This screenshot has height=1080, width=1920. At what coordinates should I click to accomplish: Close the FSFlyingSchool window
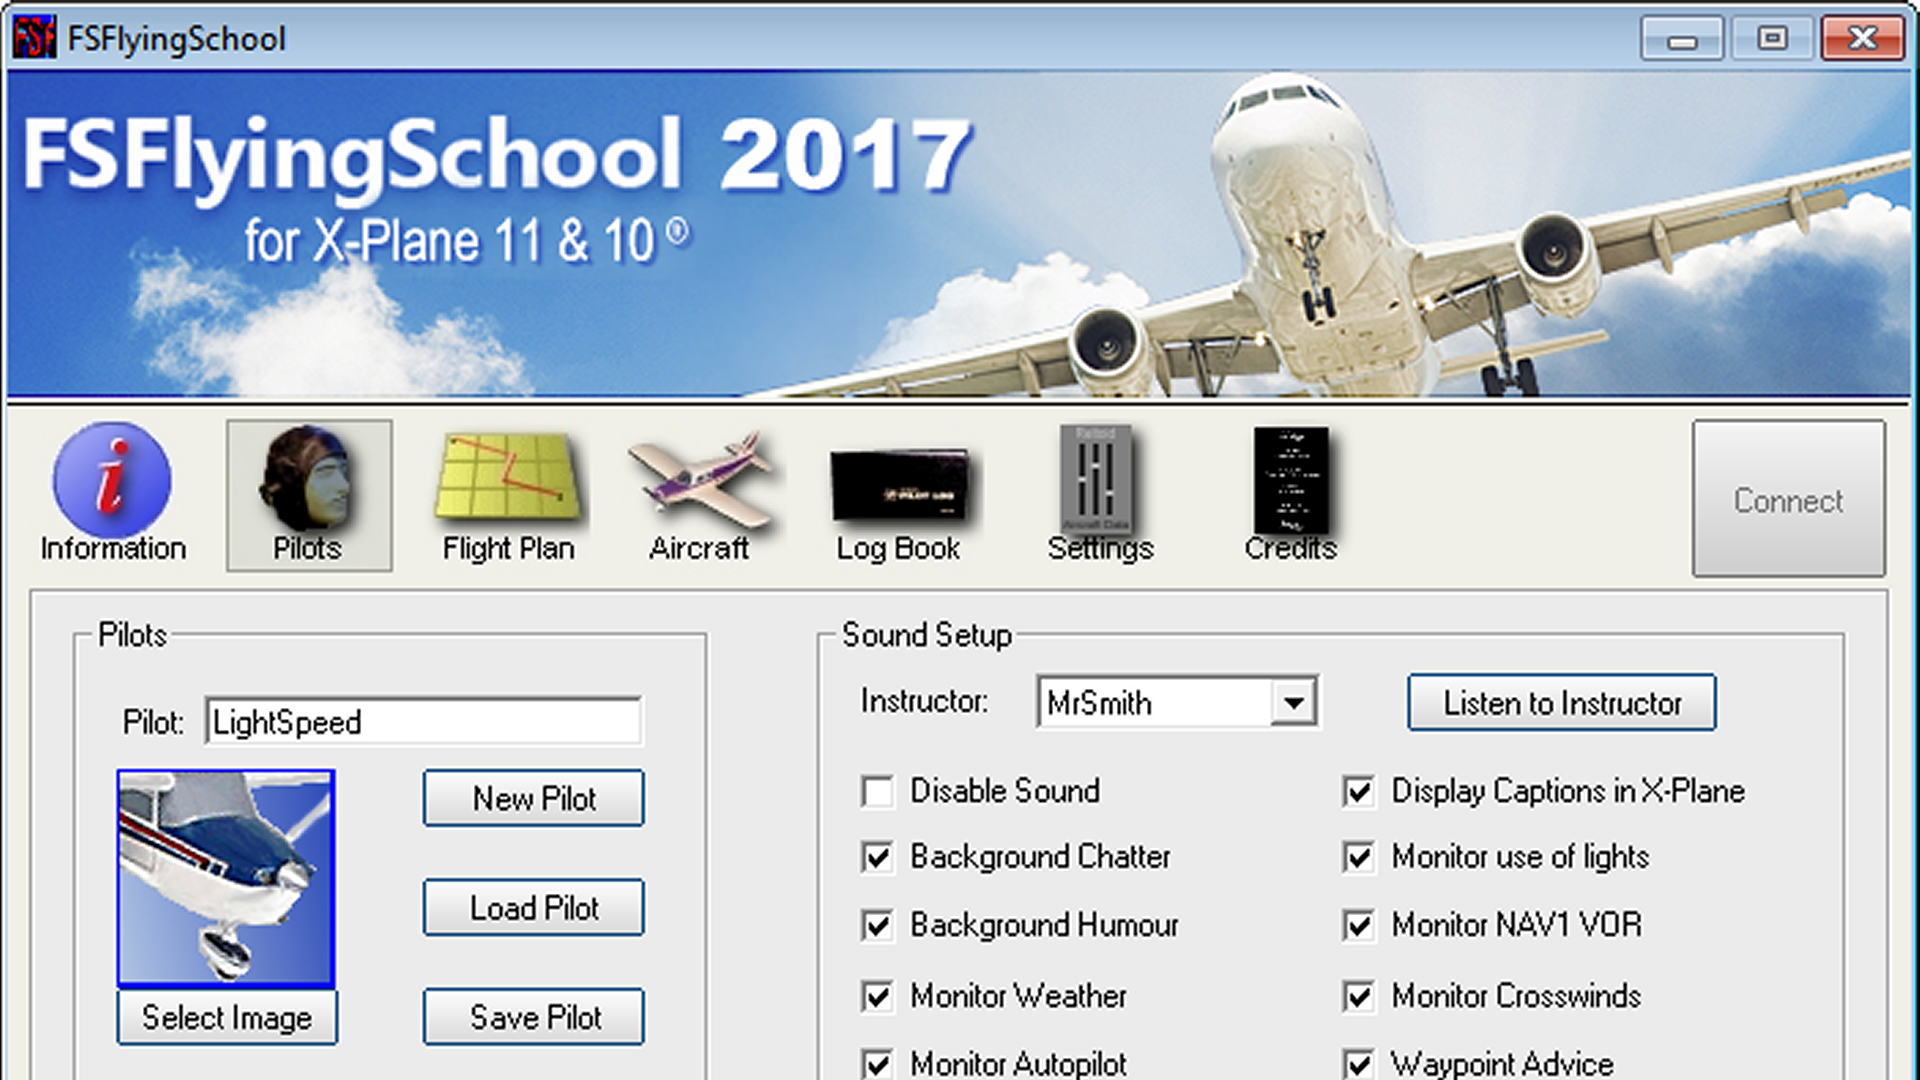click(1862, 39)
